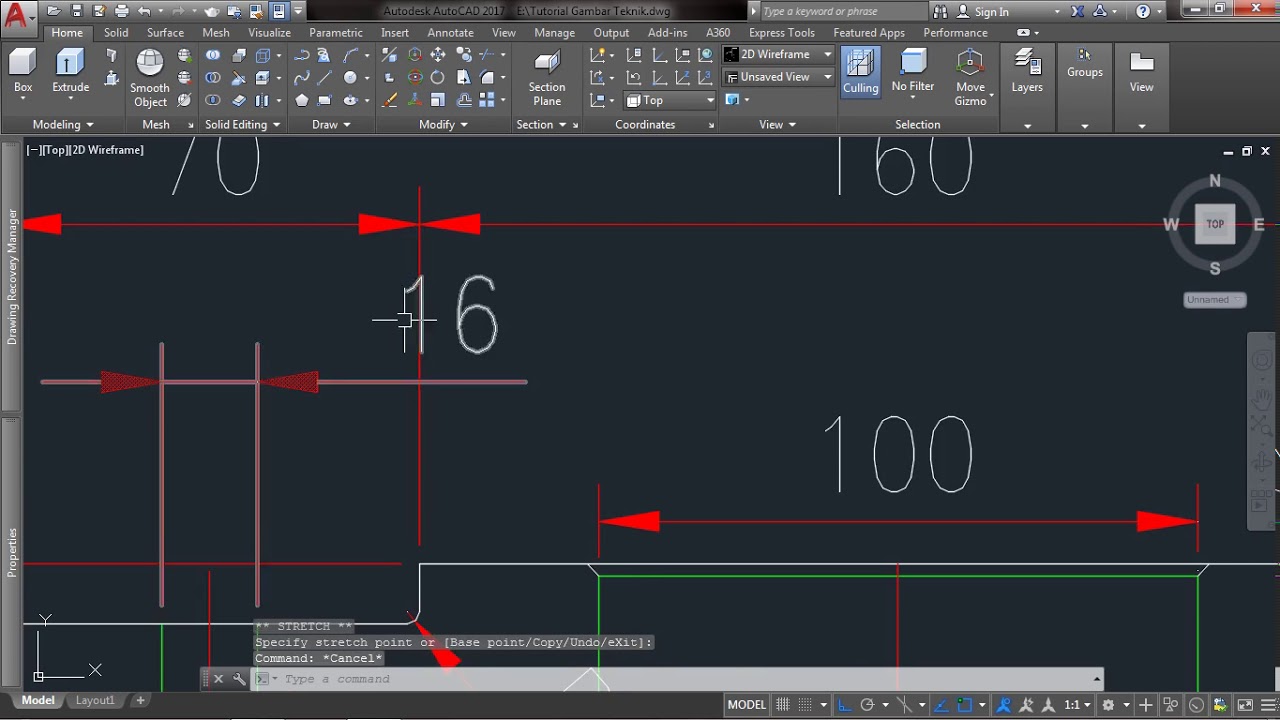Click the Solid Union icon in Solid Editing
1280x720 pixels.
213,55
